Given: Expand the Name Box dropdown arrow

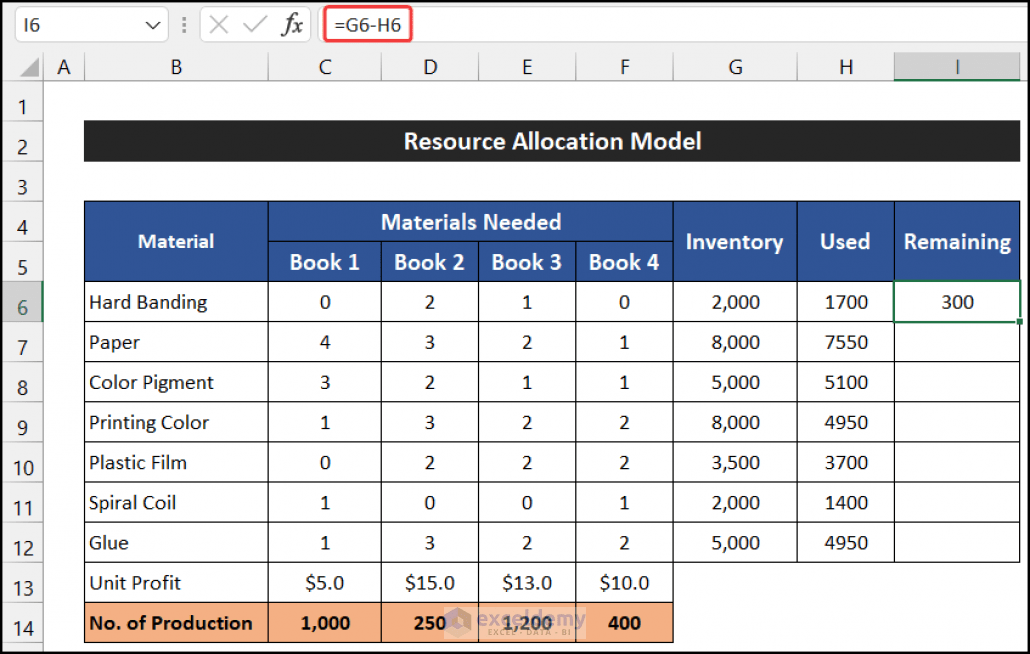Looking at the screenshot, I should click(153, 26).
